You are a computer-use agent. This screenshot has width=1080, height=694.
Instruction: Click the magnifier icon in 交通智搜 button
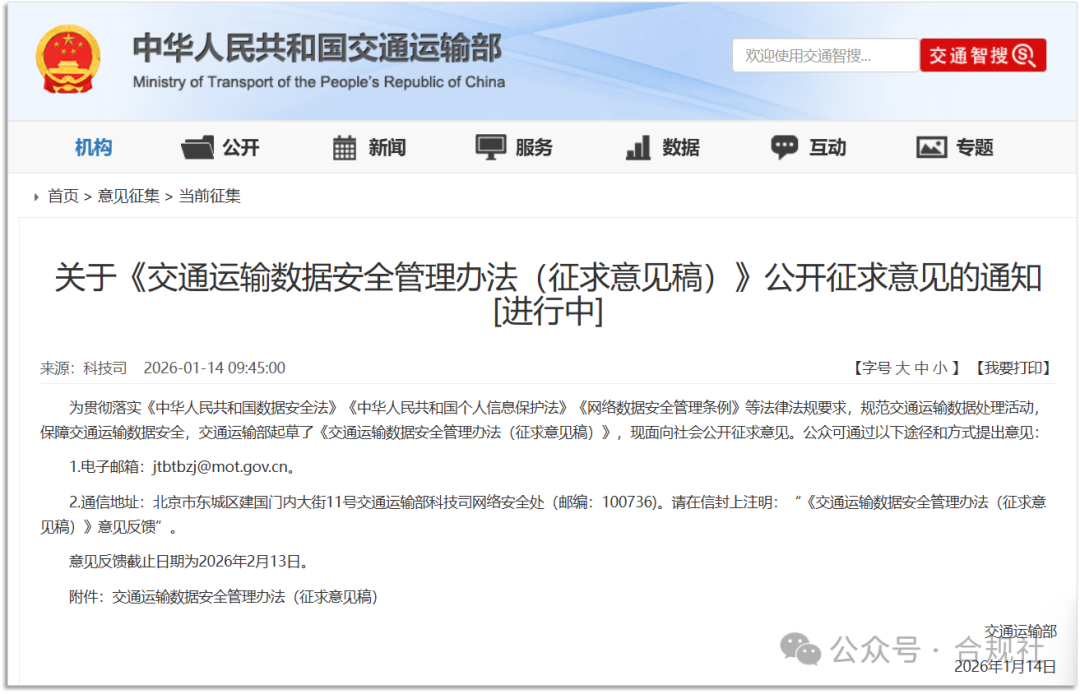tap(1022, 56)
